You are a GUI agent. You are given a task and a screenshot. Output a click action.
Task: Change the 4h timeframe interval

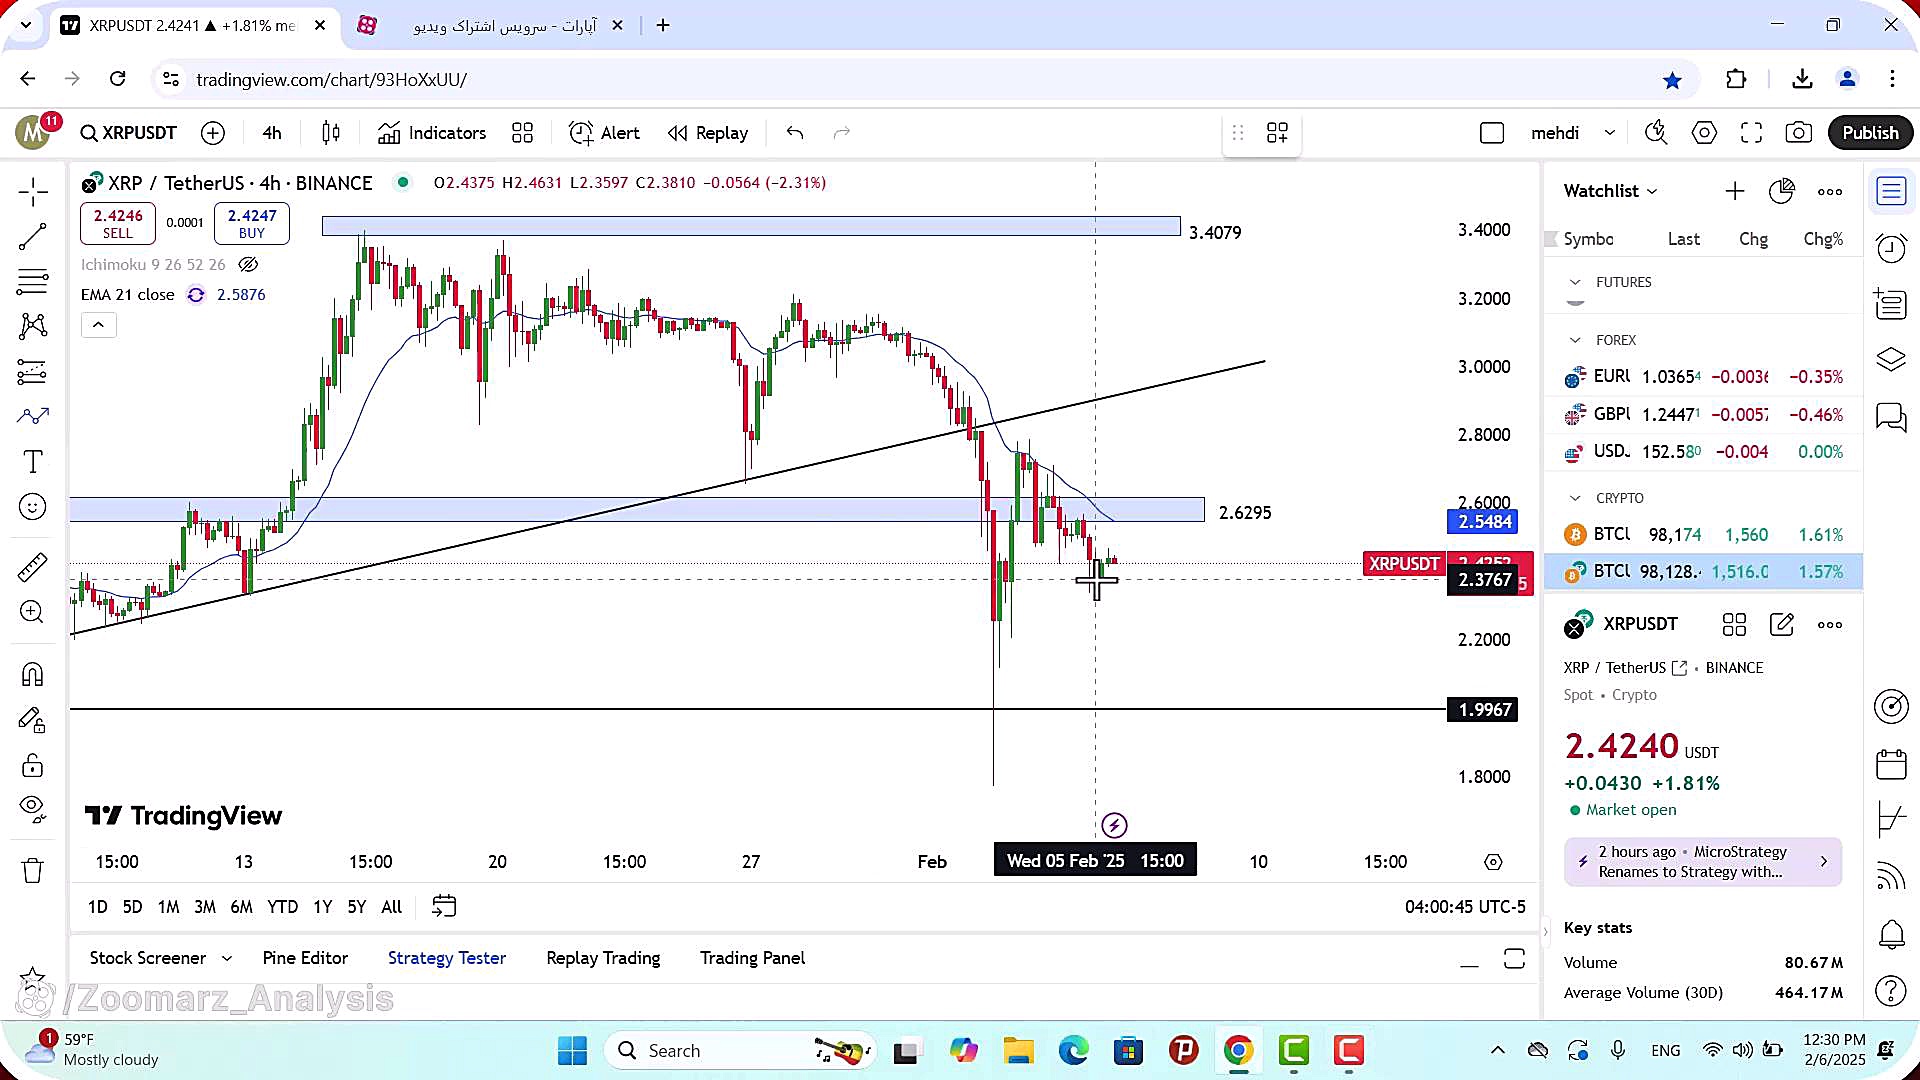coord(272,133)
